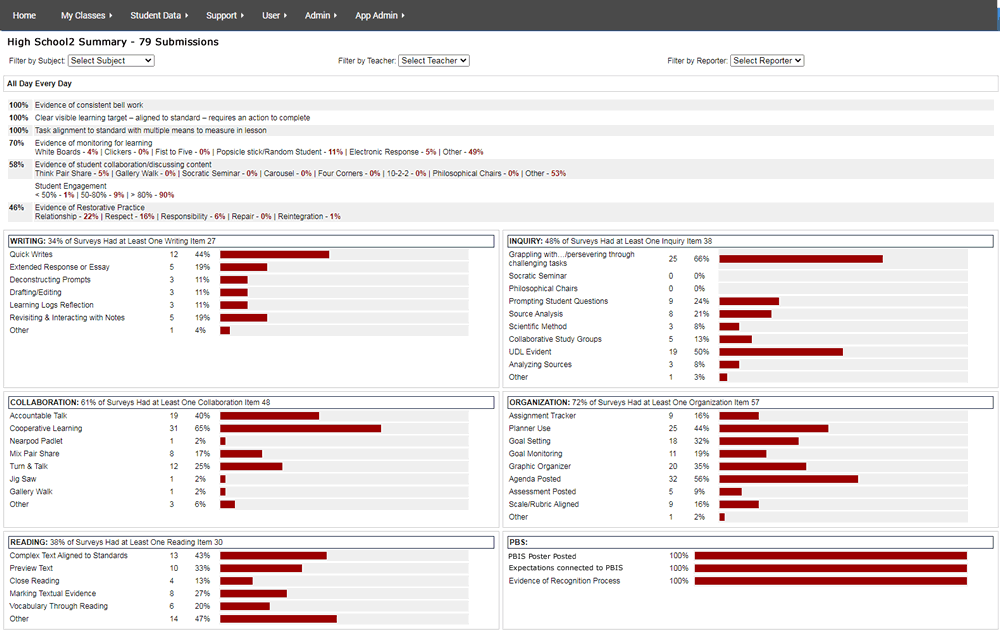Open the Select Subject filter dropdown
The height and width of the screenshot is (633, 1000).
(x=111, y=61)
